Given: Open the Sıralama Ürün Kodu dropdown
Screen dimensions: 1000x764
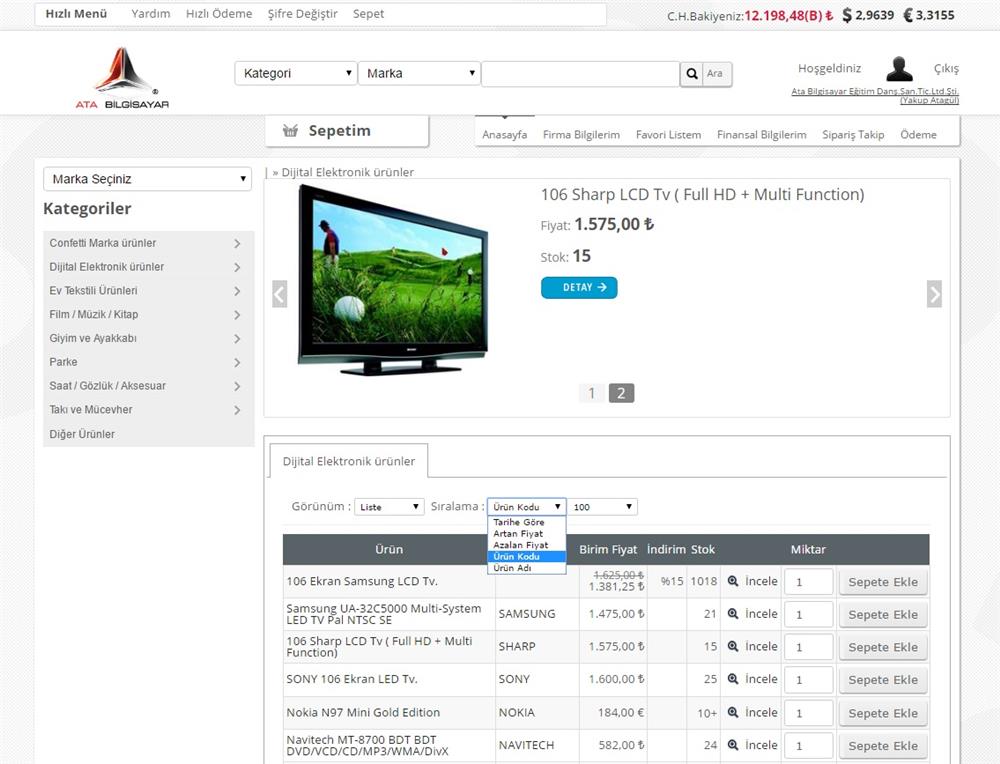Looking at the screenshot, I should coord(527,507).
